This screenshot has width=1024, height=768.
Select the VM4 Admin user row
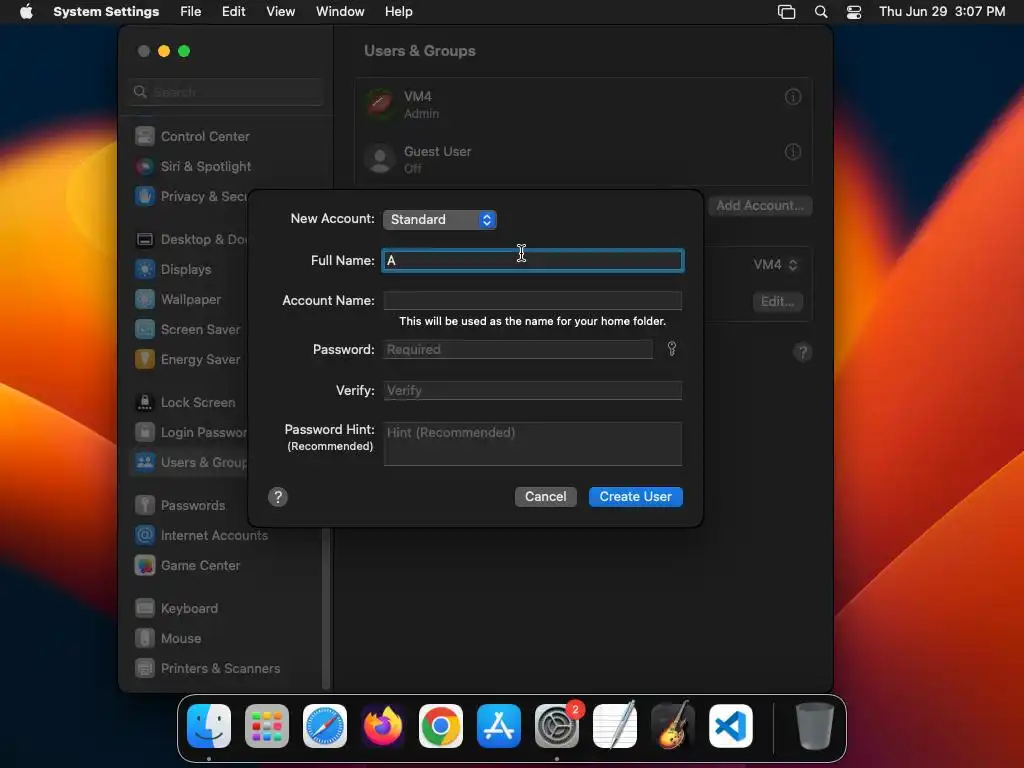(x=583, y=104)
